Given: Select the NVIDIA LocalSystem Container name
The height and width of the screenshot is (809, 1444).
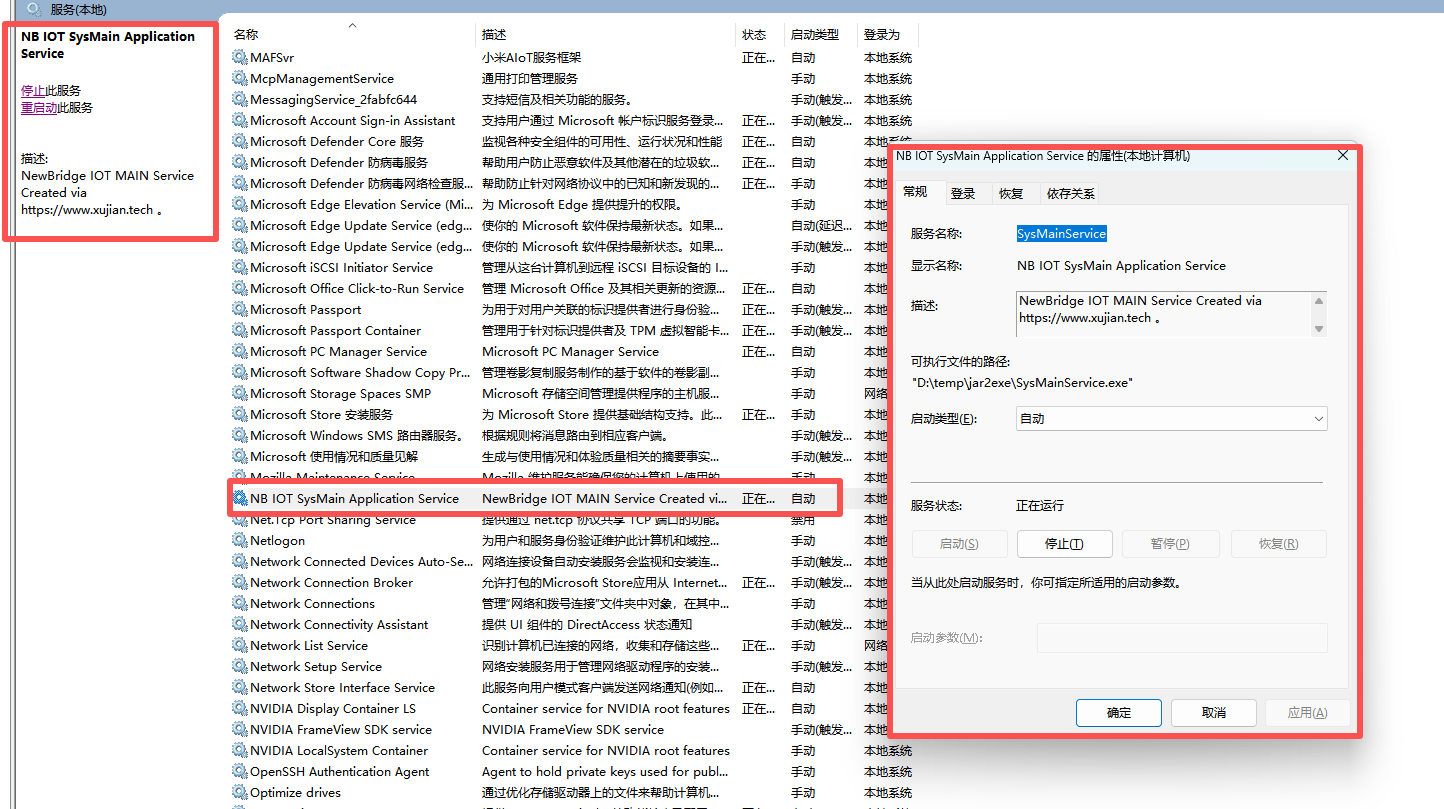Looking at the screenshot, I should 339,751.
